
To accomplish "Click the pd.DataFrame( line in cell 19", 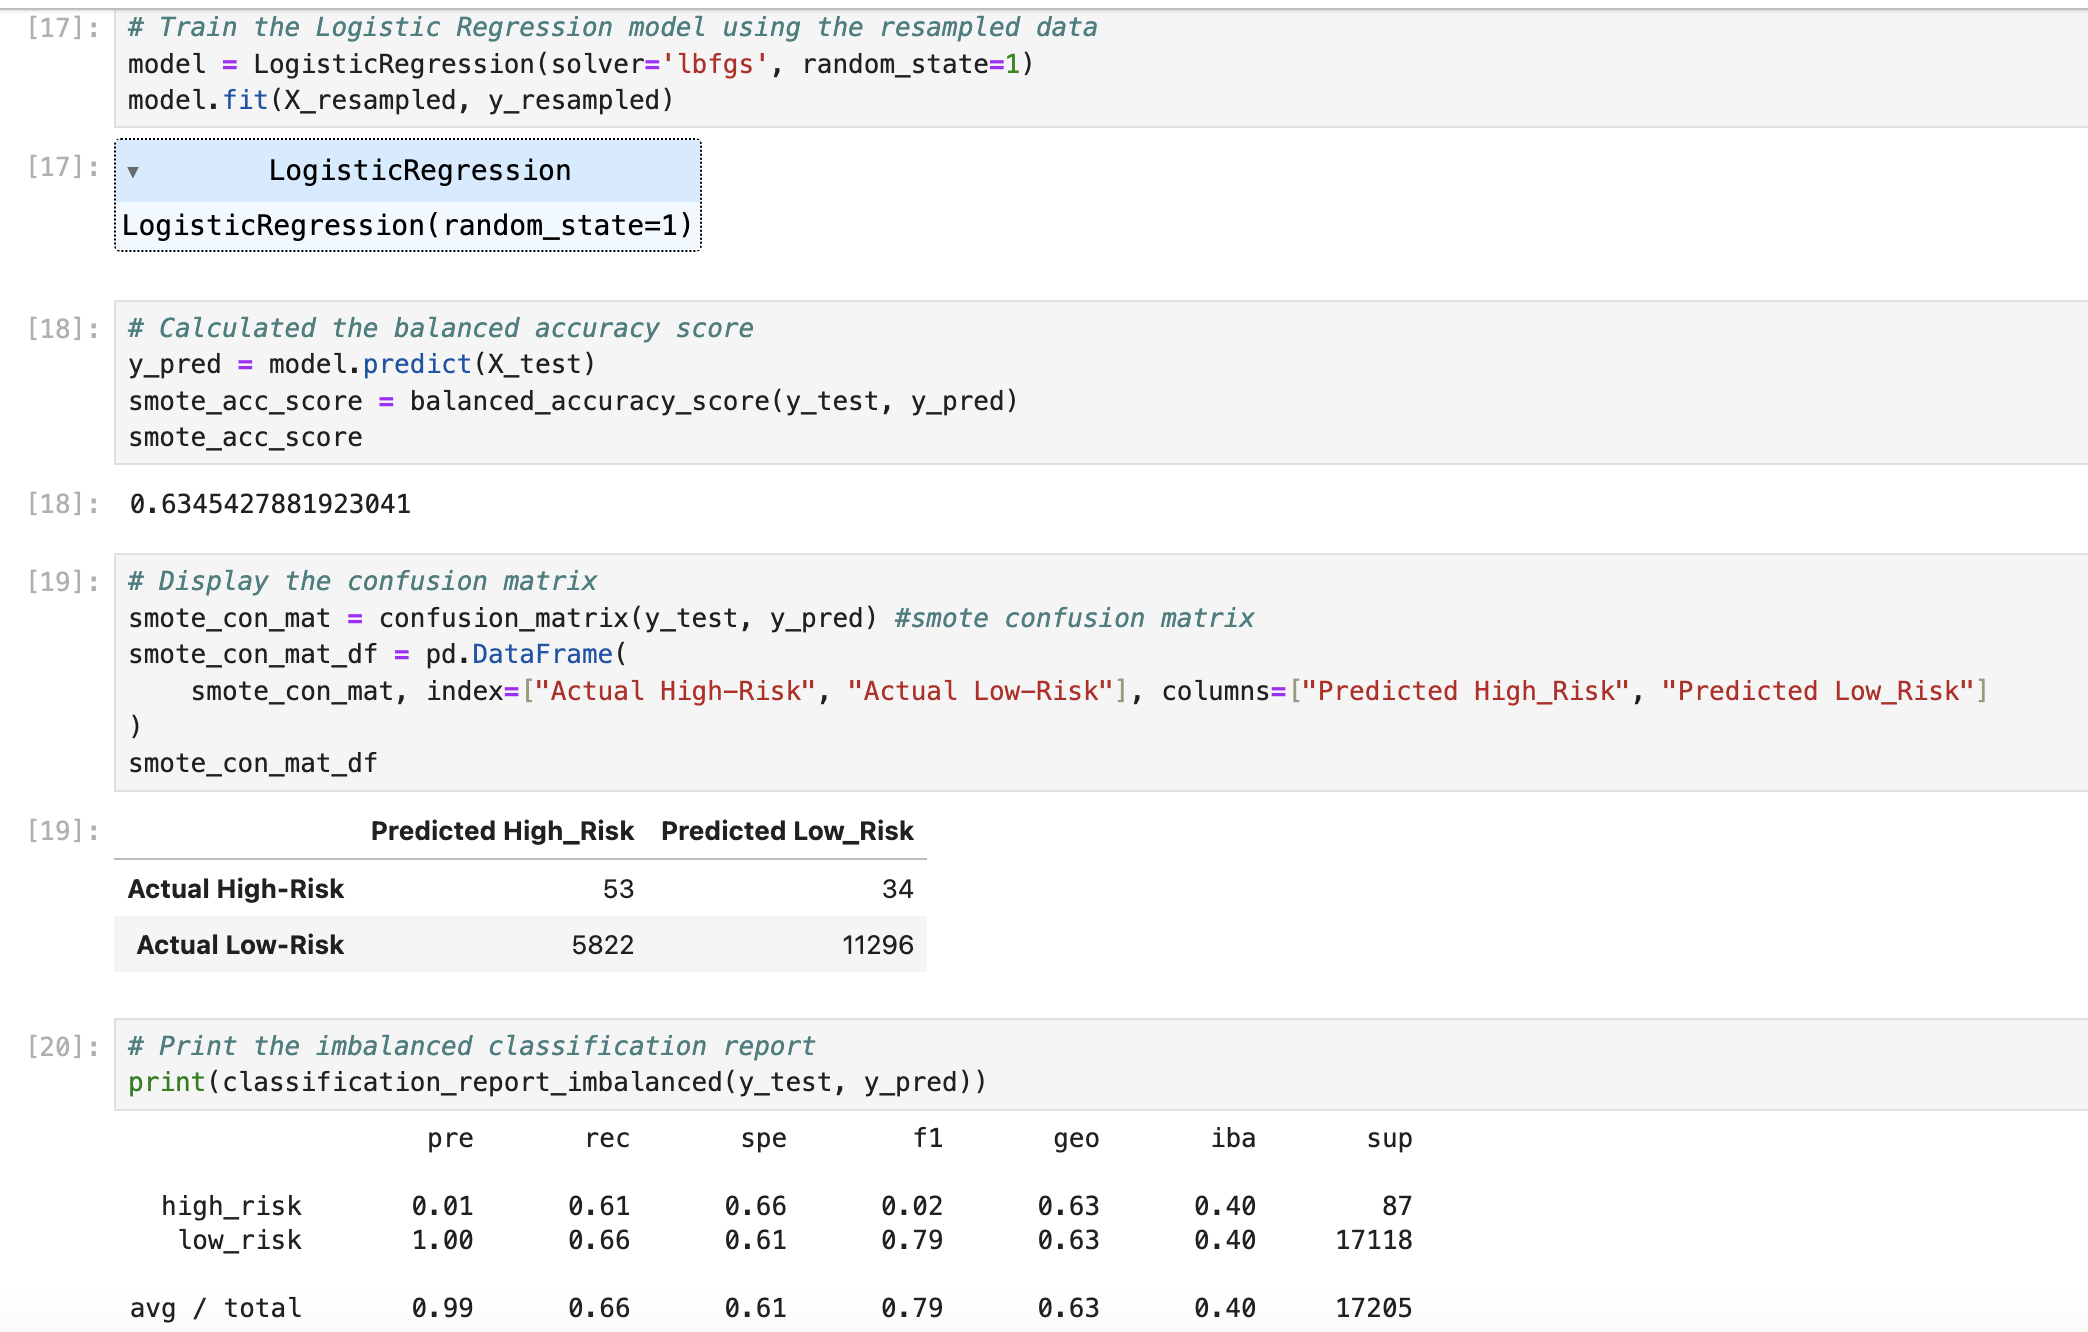I will (377, 654).
